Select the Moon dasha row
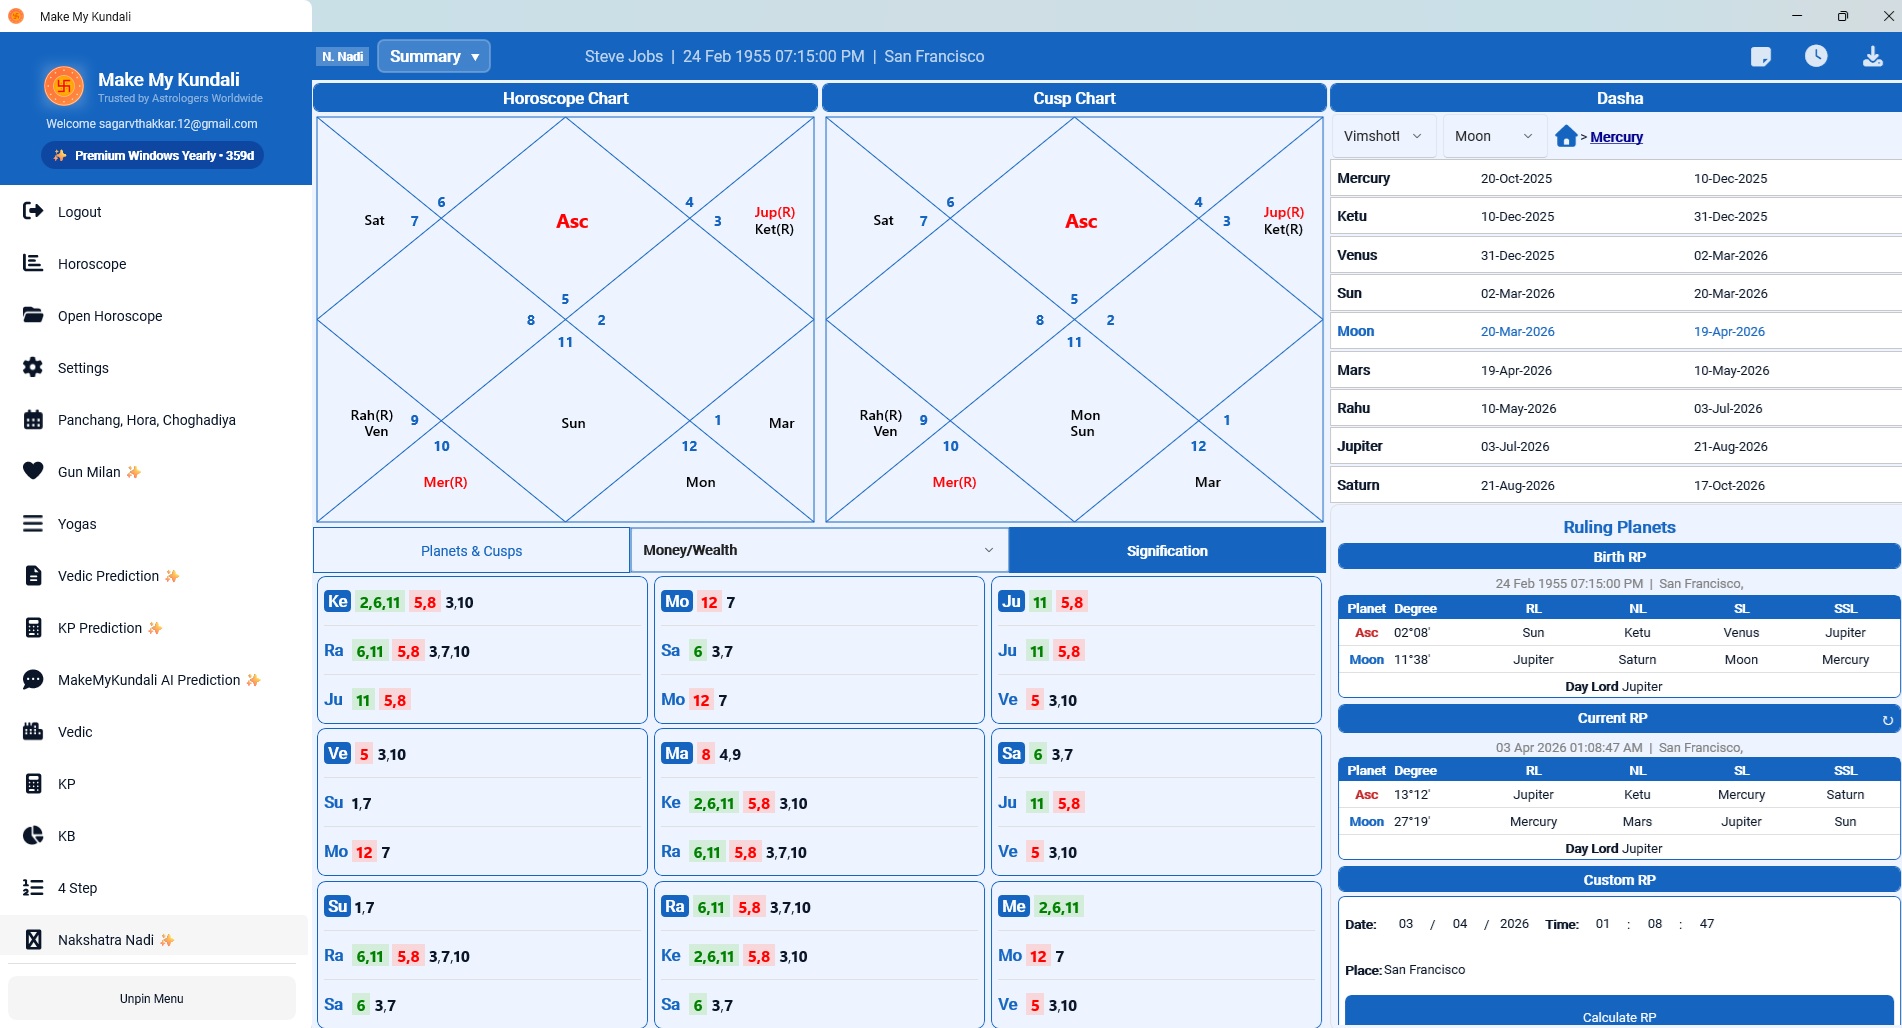 pyautogui.click(x=1616, y=331)
